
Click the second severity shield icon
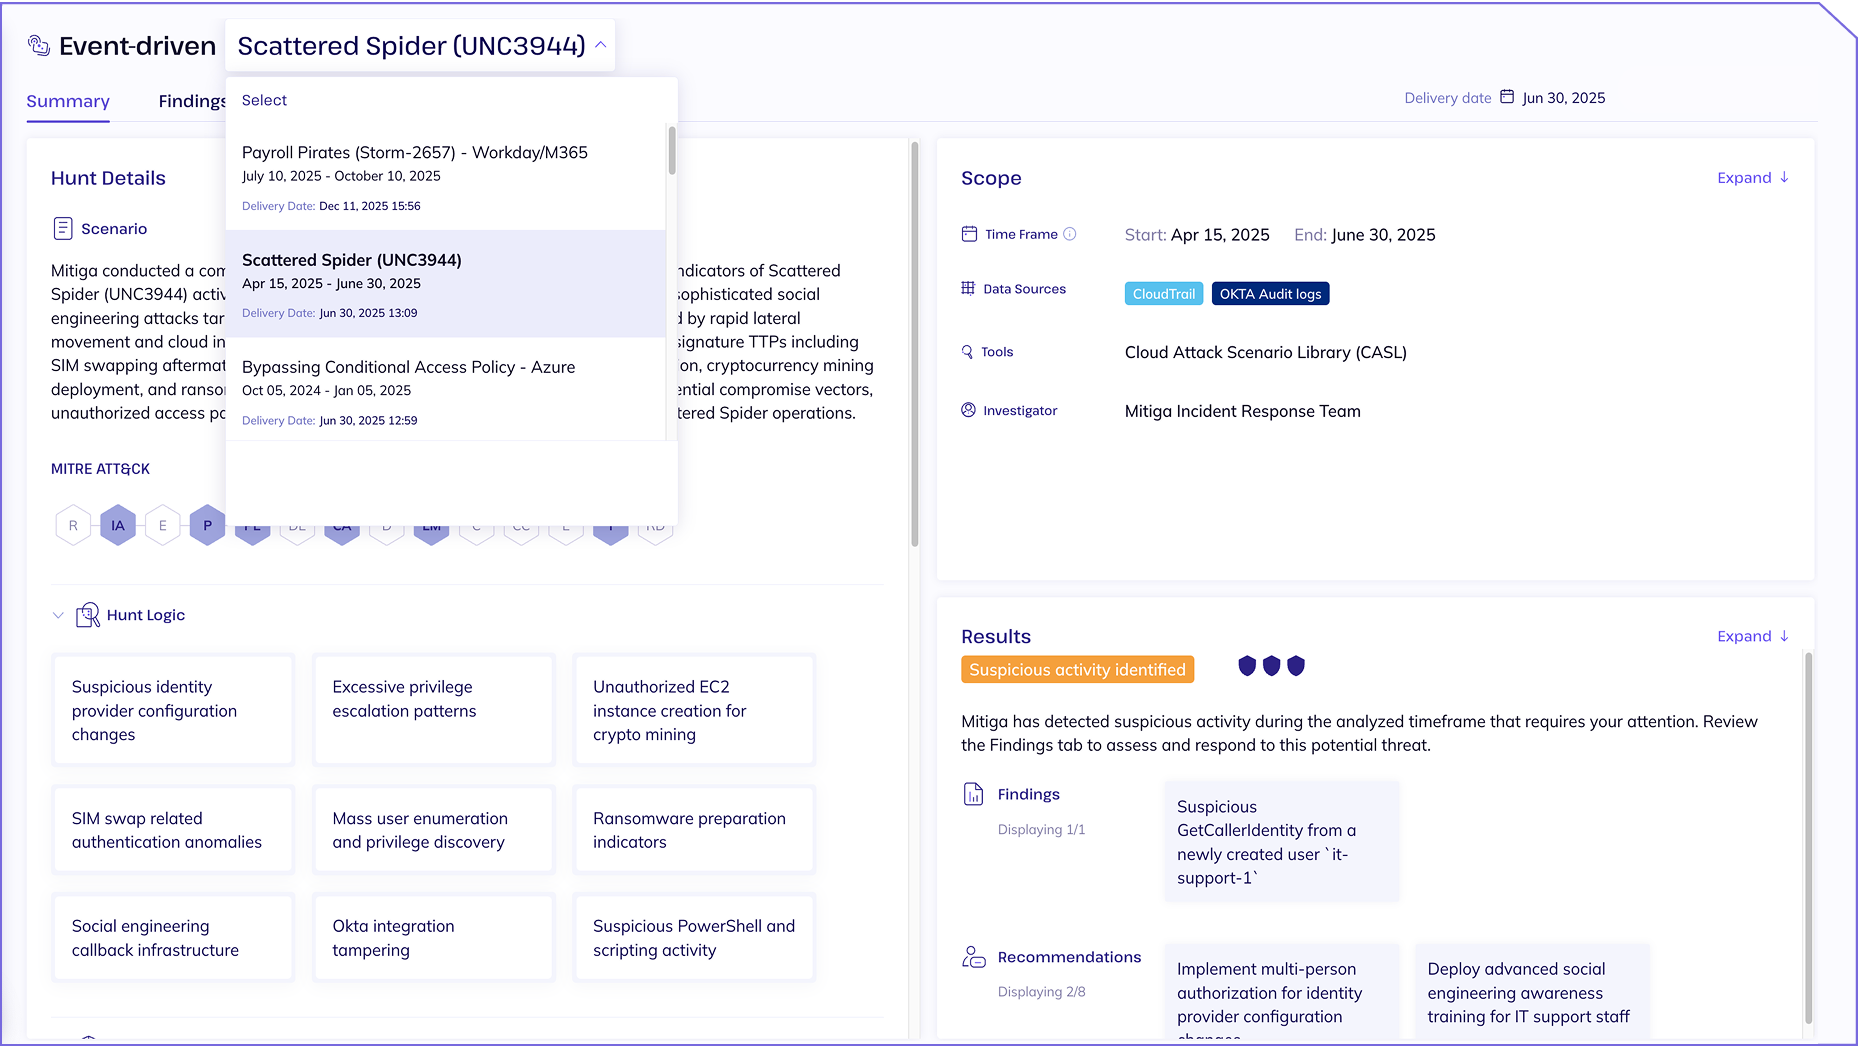click(1271, 666)
